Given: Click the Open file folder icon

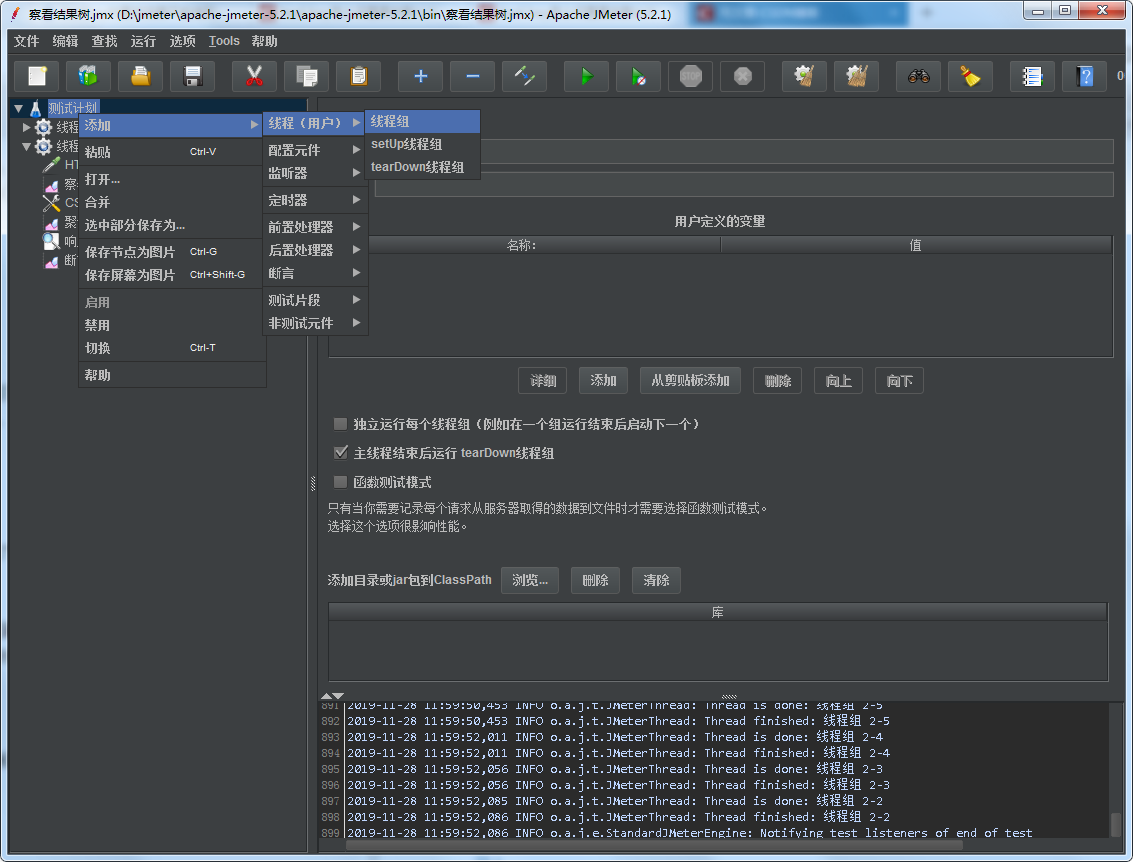Looking at the screenshot, I should click(x=140, y=76).
